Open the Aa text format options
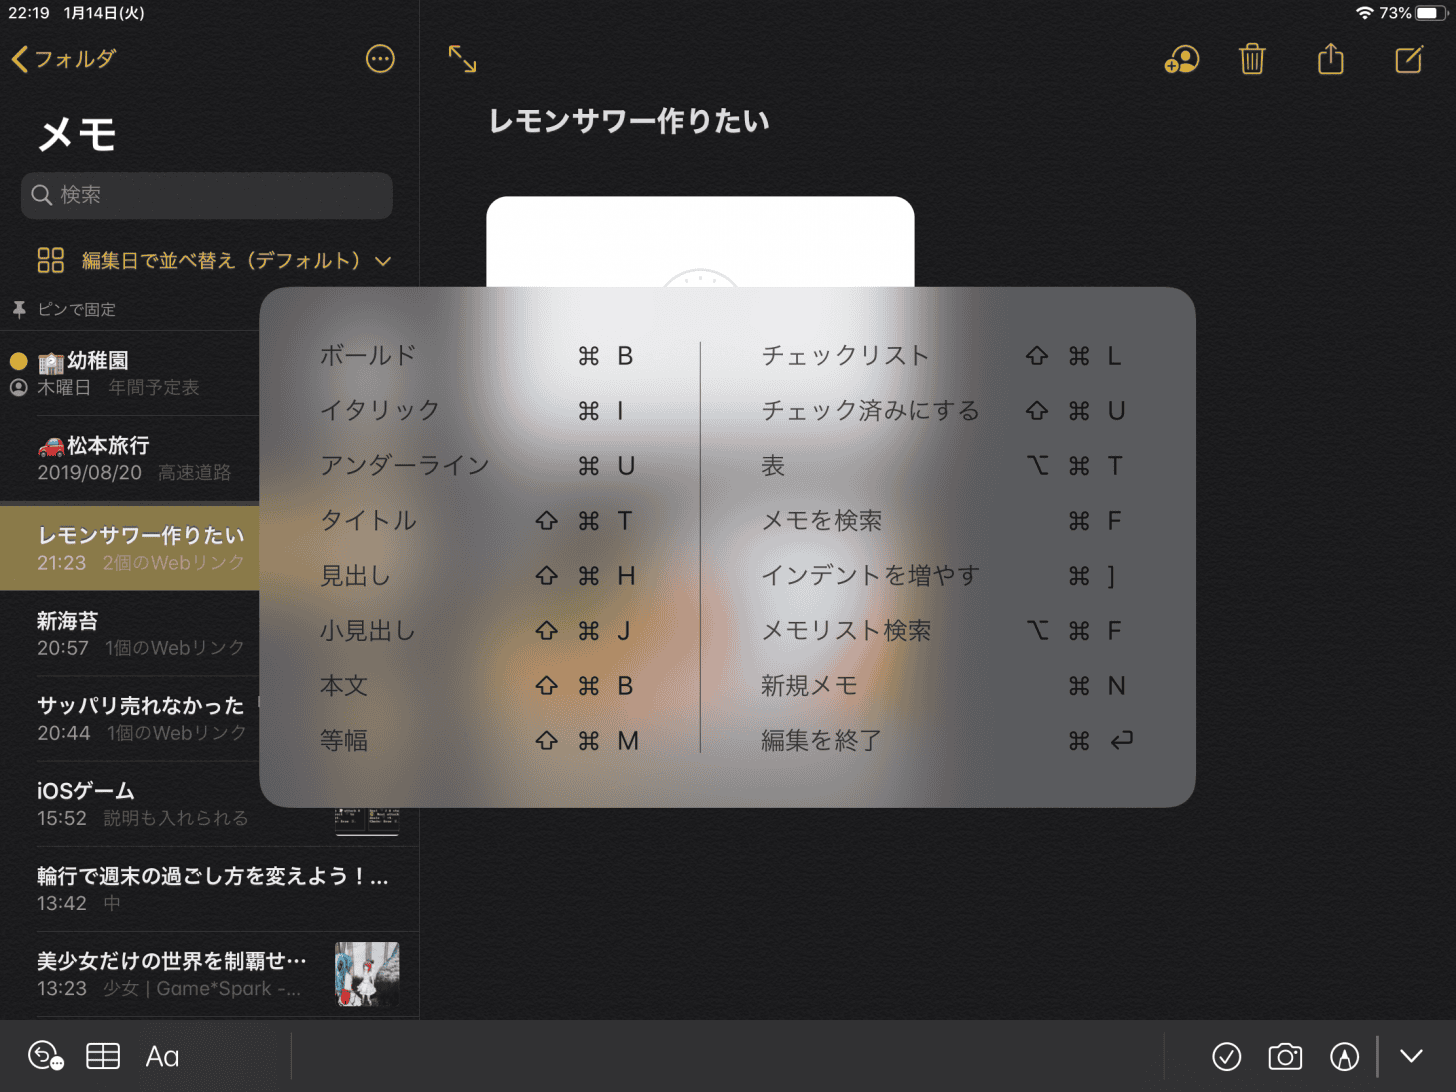This screenshot has width=1456, height=1092. pyautogui.click(x=162, y=1056)
